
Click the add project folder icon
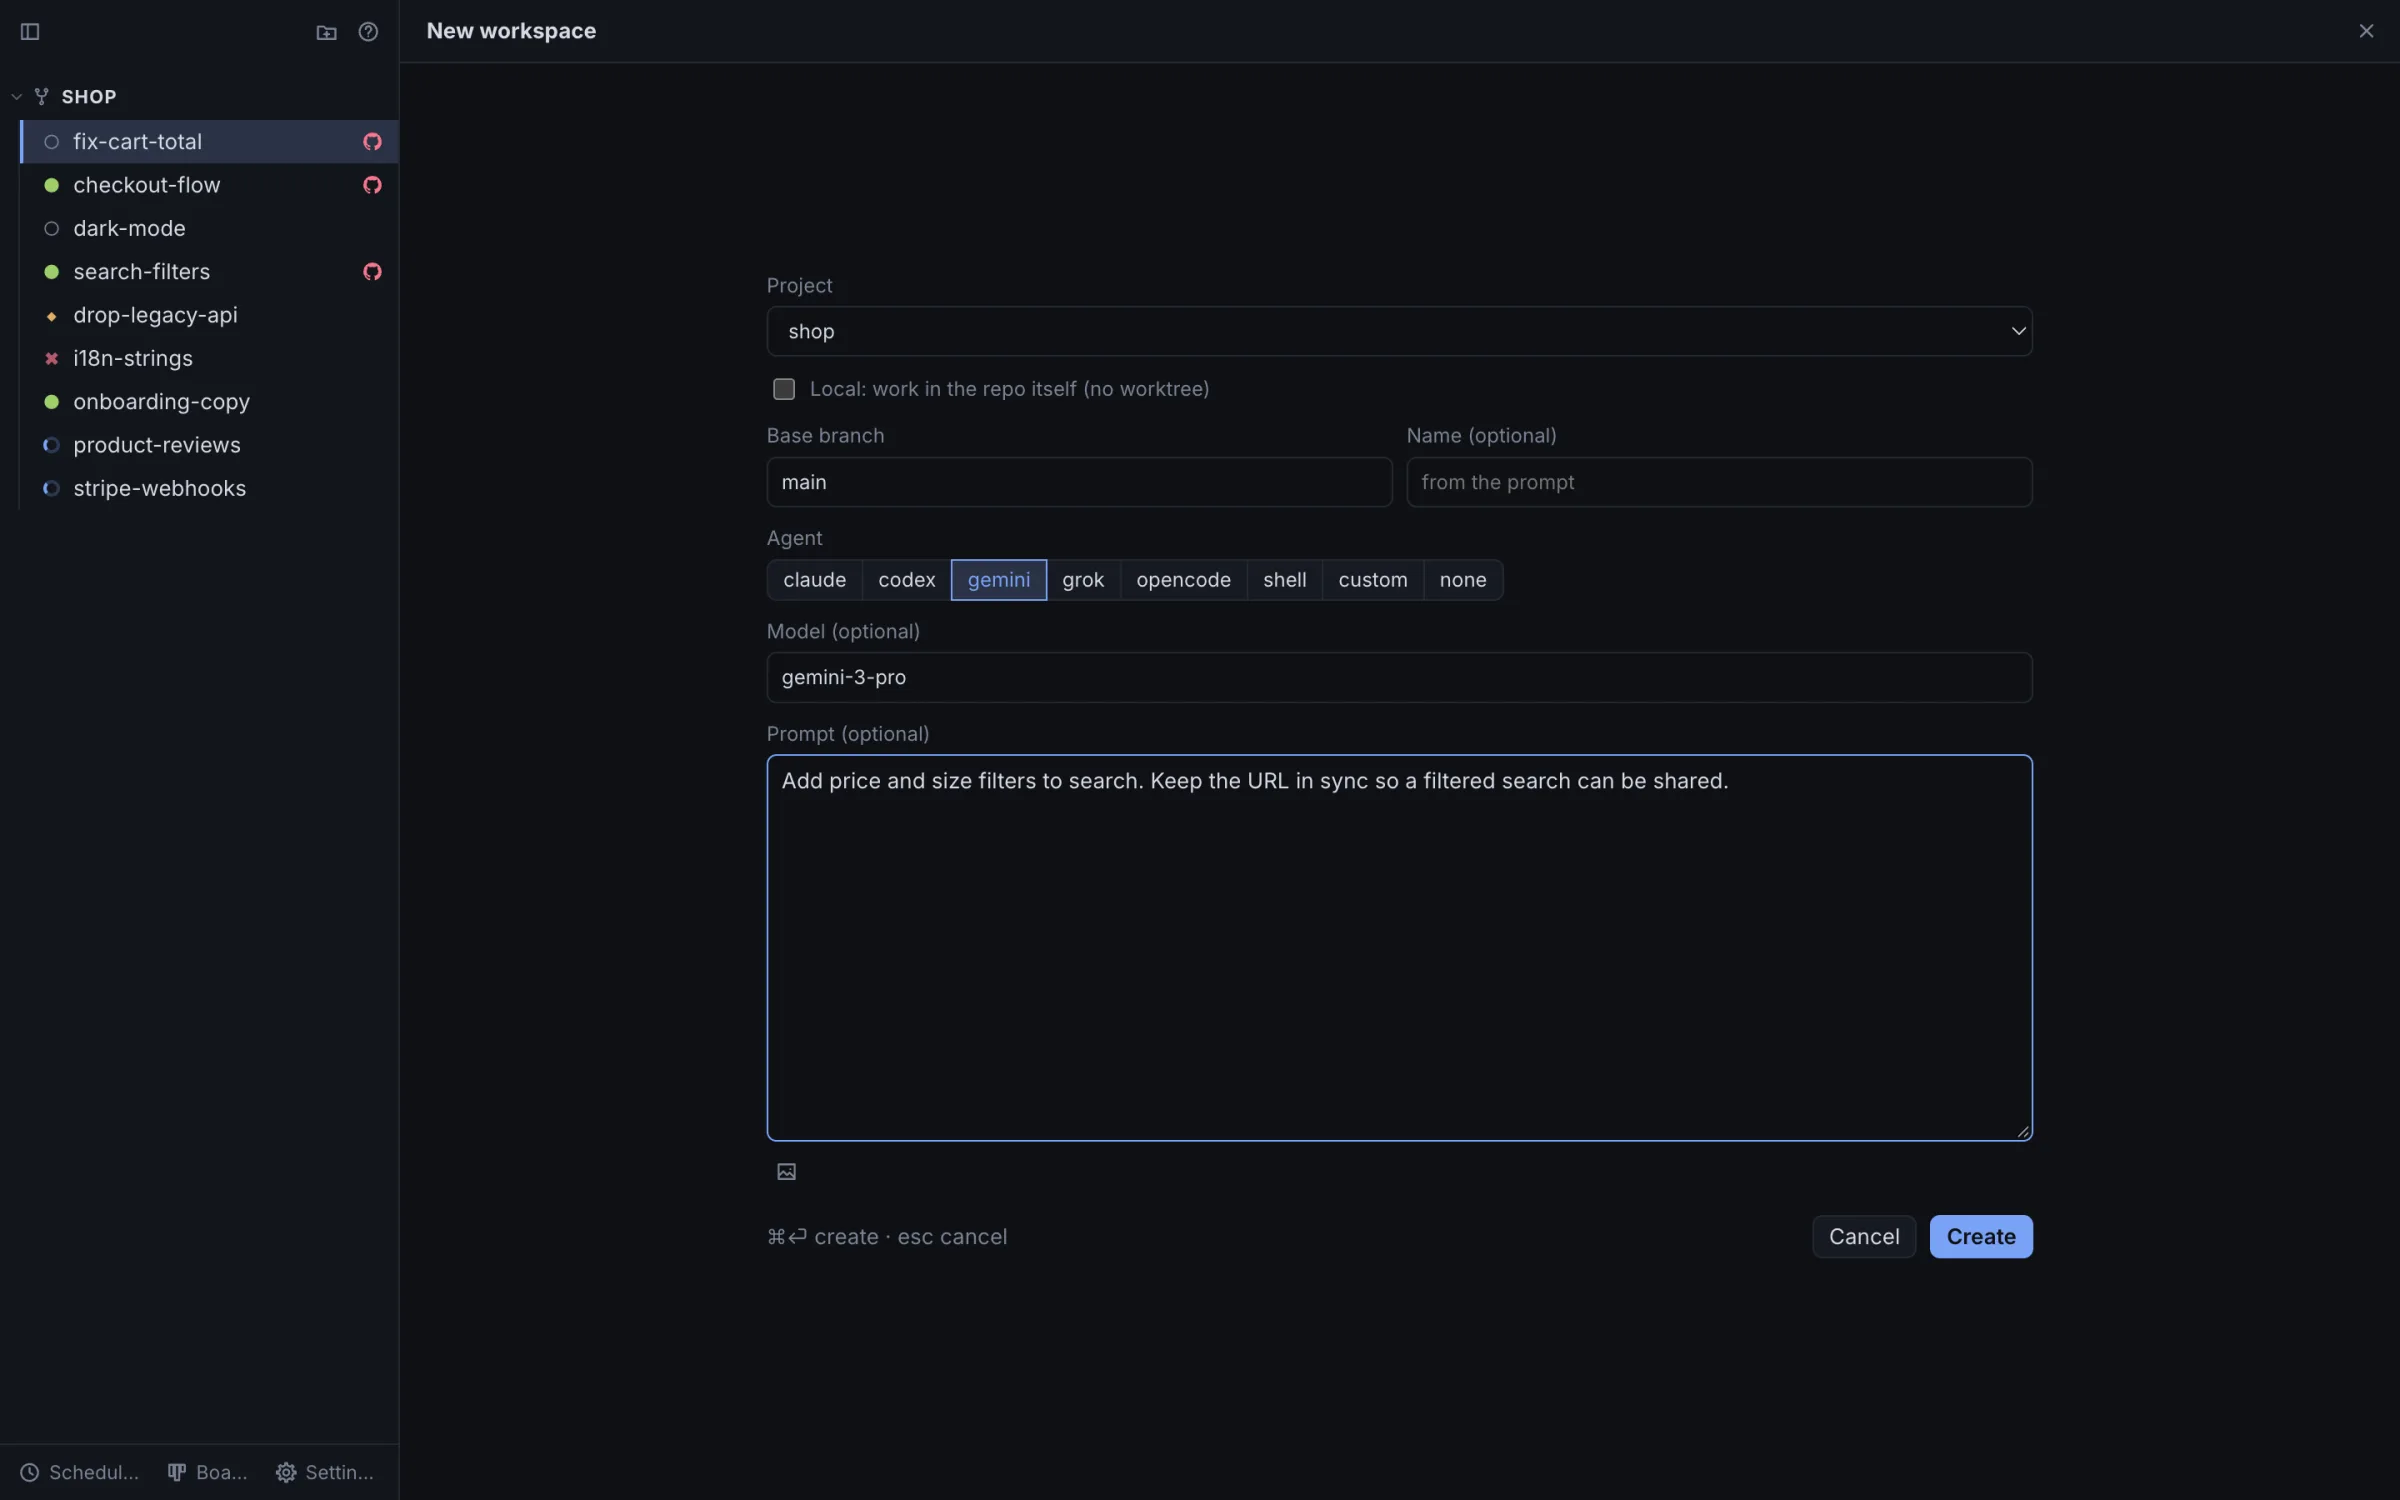[326, 32]
